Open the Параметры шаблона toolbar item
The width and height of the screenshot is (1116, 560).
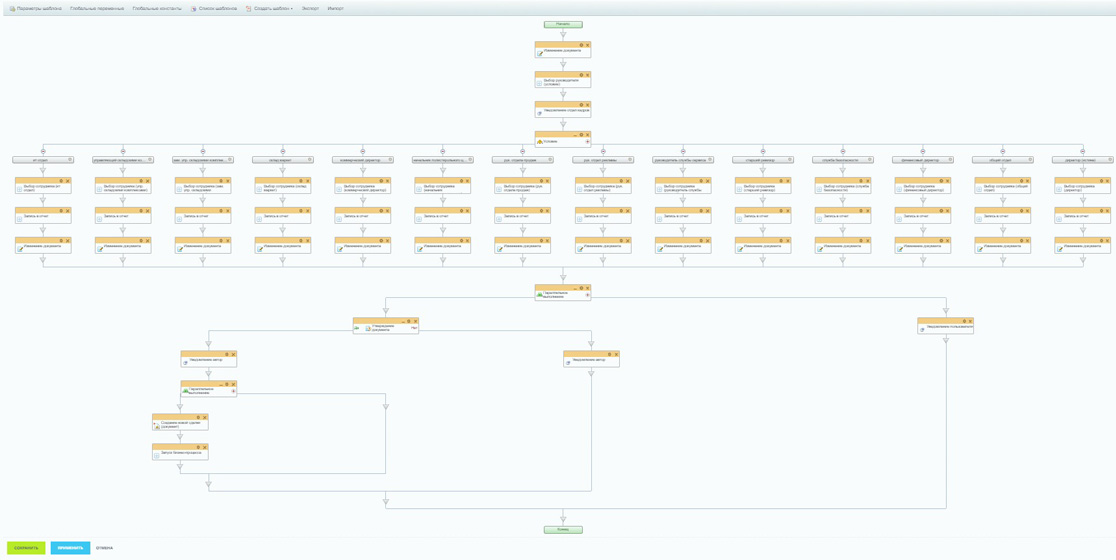[36, 9]
